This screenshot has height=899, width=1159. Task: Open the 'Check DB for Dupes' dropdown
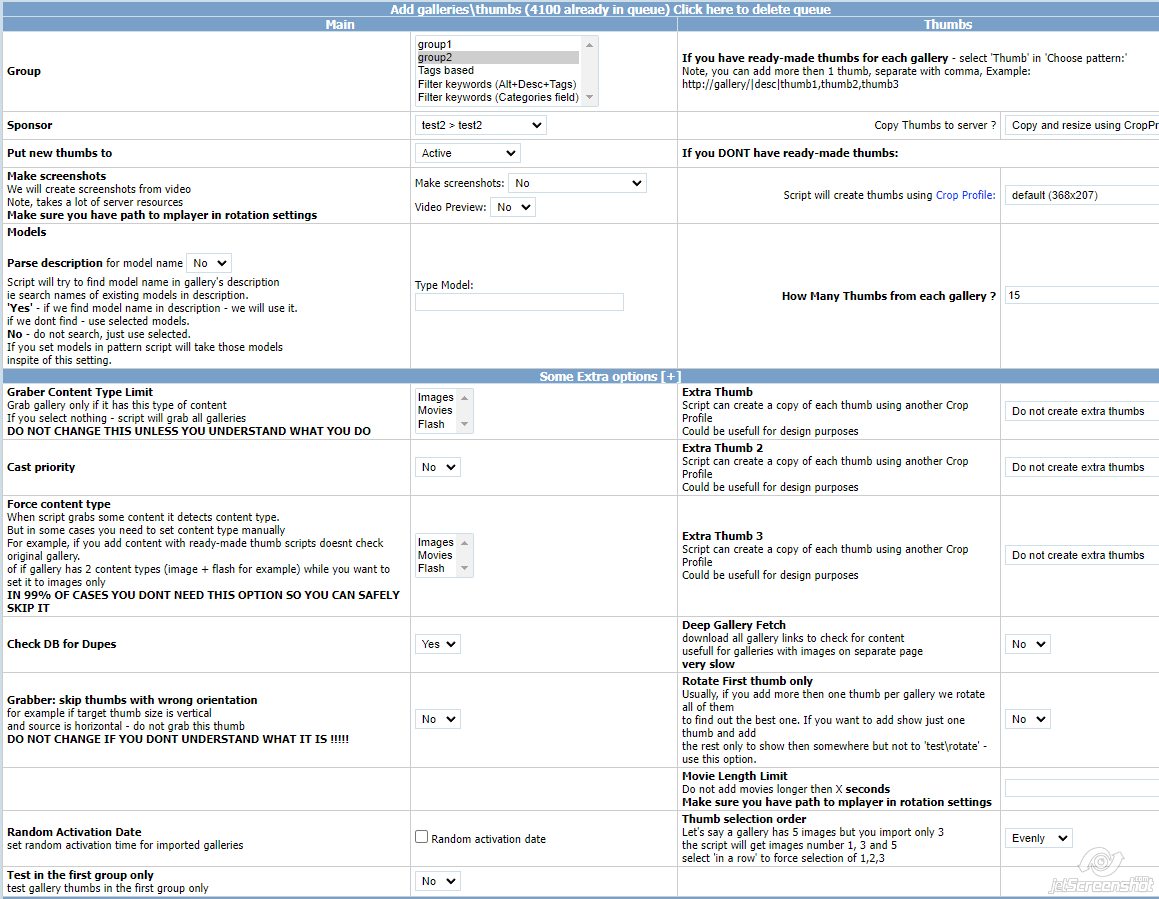438,645
